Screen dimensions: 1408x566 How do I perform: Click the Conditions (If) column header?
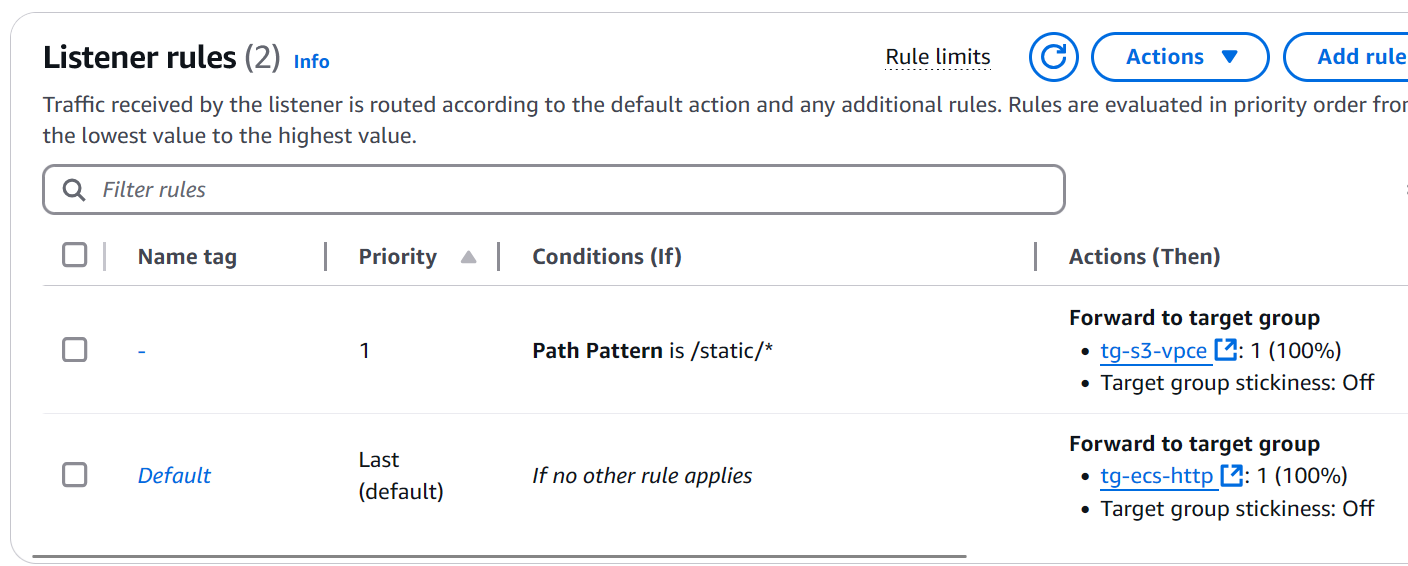pyautogui.click(x=606, y=257)
